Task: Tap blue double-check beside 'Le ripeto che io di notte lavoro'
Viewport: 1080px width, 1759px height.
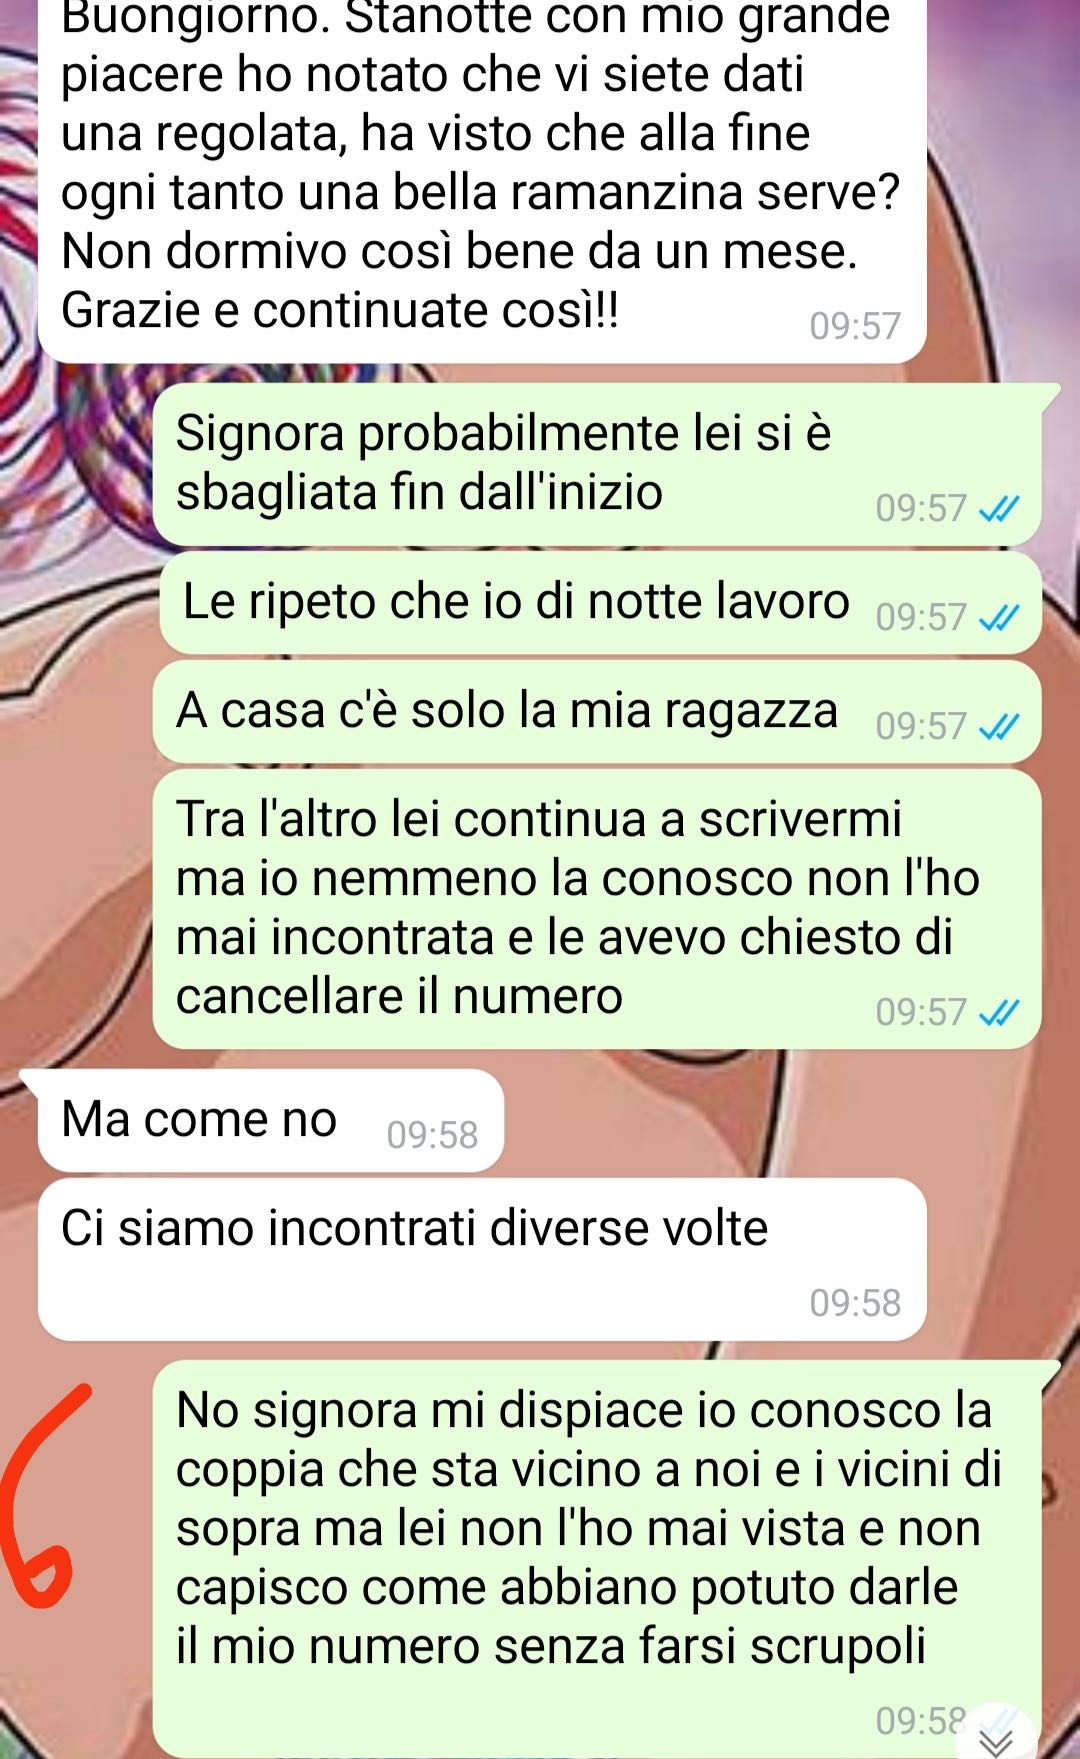Action: click(x=998, y=619)
